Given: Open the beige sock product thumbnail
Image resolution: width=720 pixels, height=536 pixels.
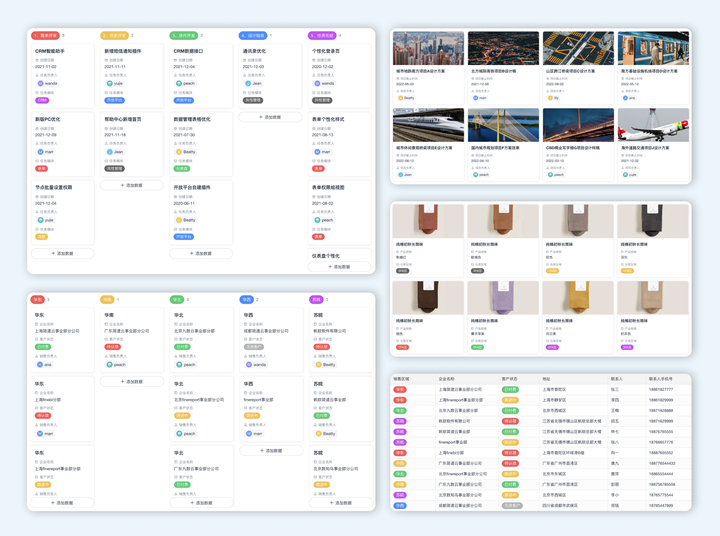Looking at the screenshot, I should click(653, 298).
